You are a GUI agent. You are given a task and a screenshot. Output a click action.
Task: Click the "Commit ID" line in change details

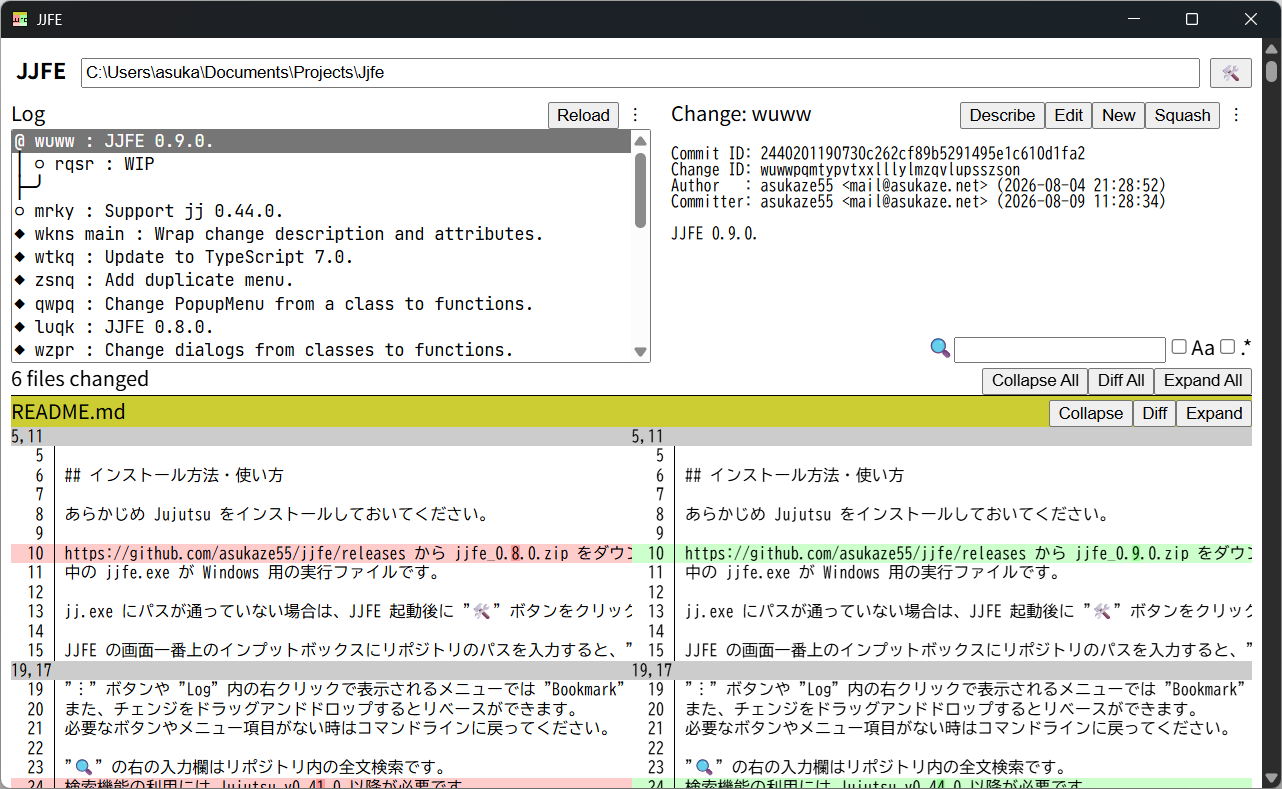click(x=878, y=154)
